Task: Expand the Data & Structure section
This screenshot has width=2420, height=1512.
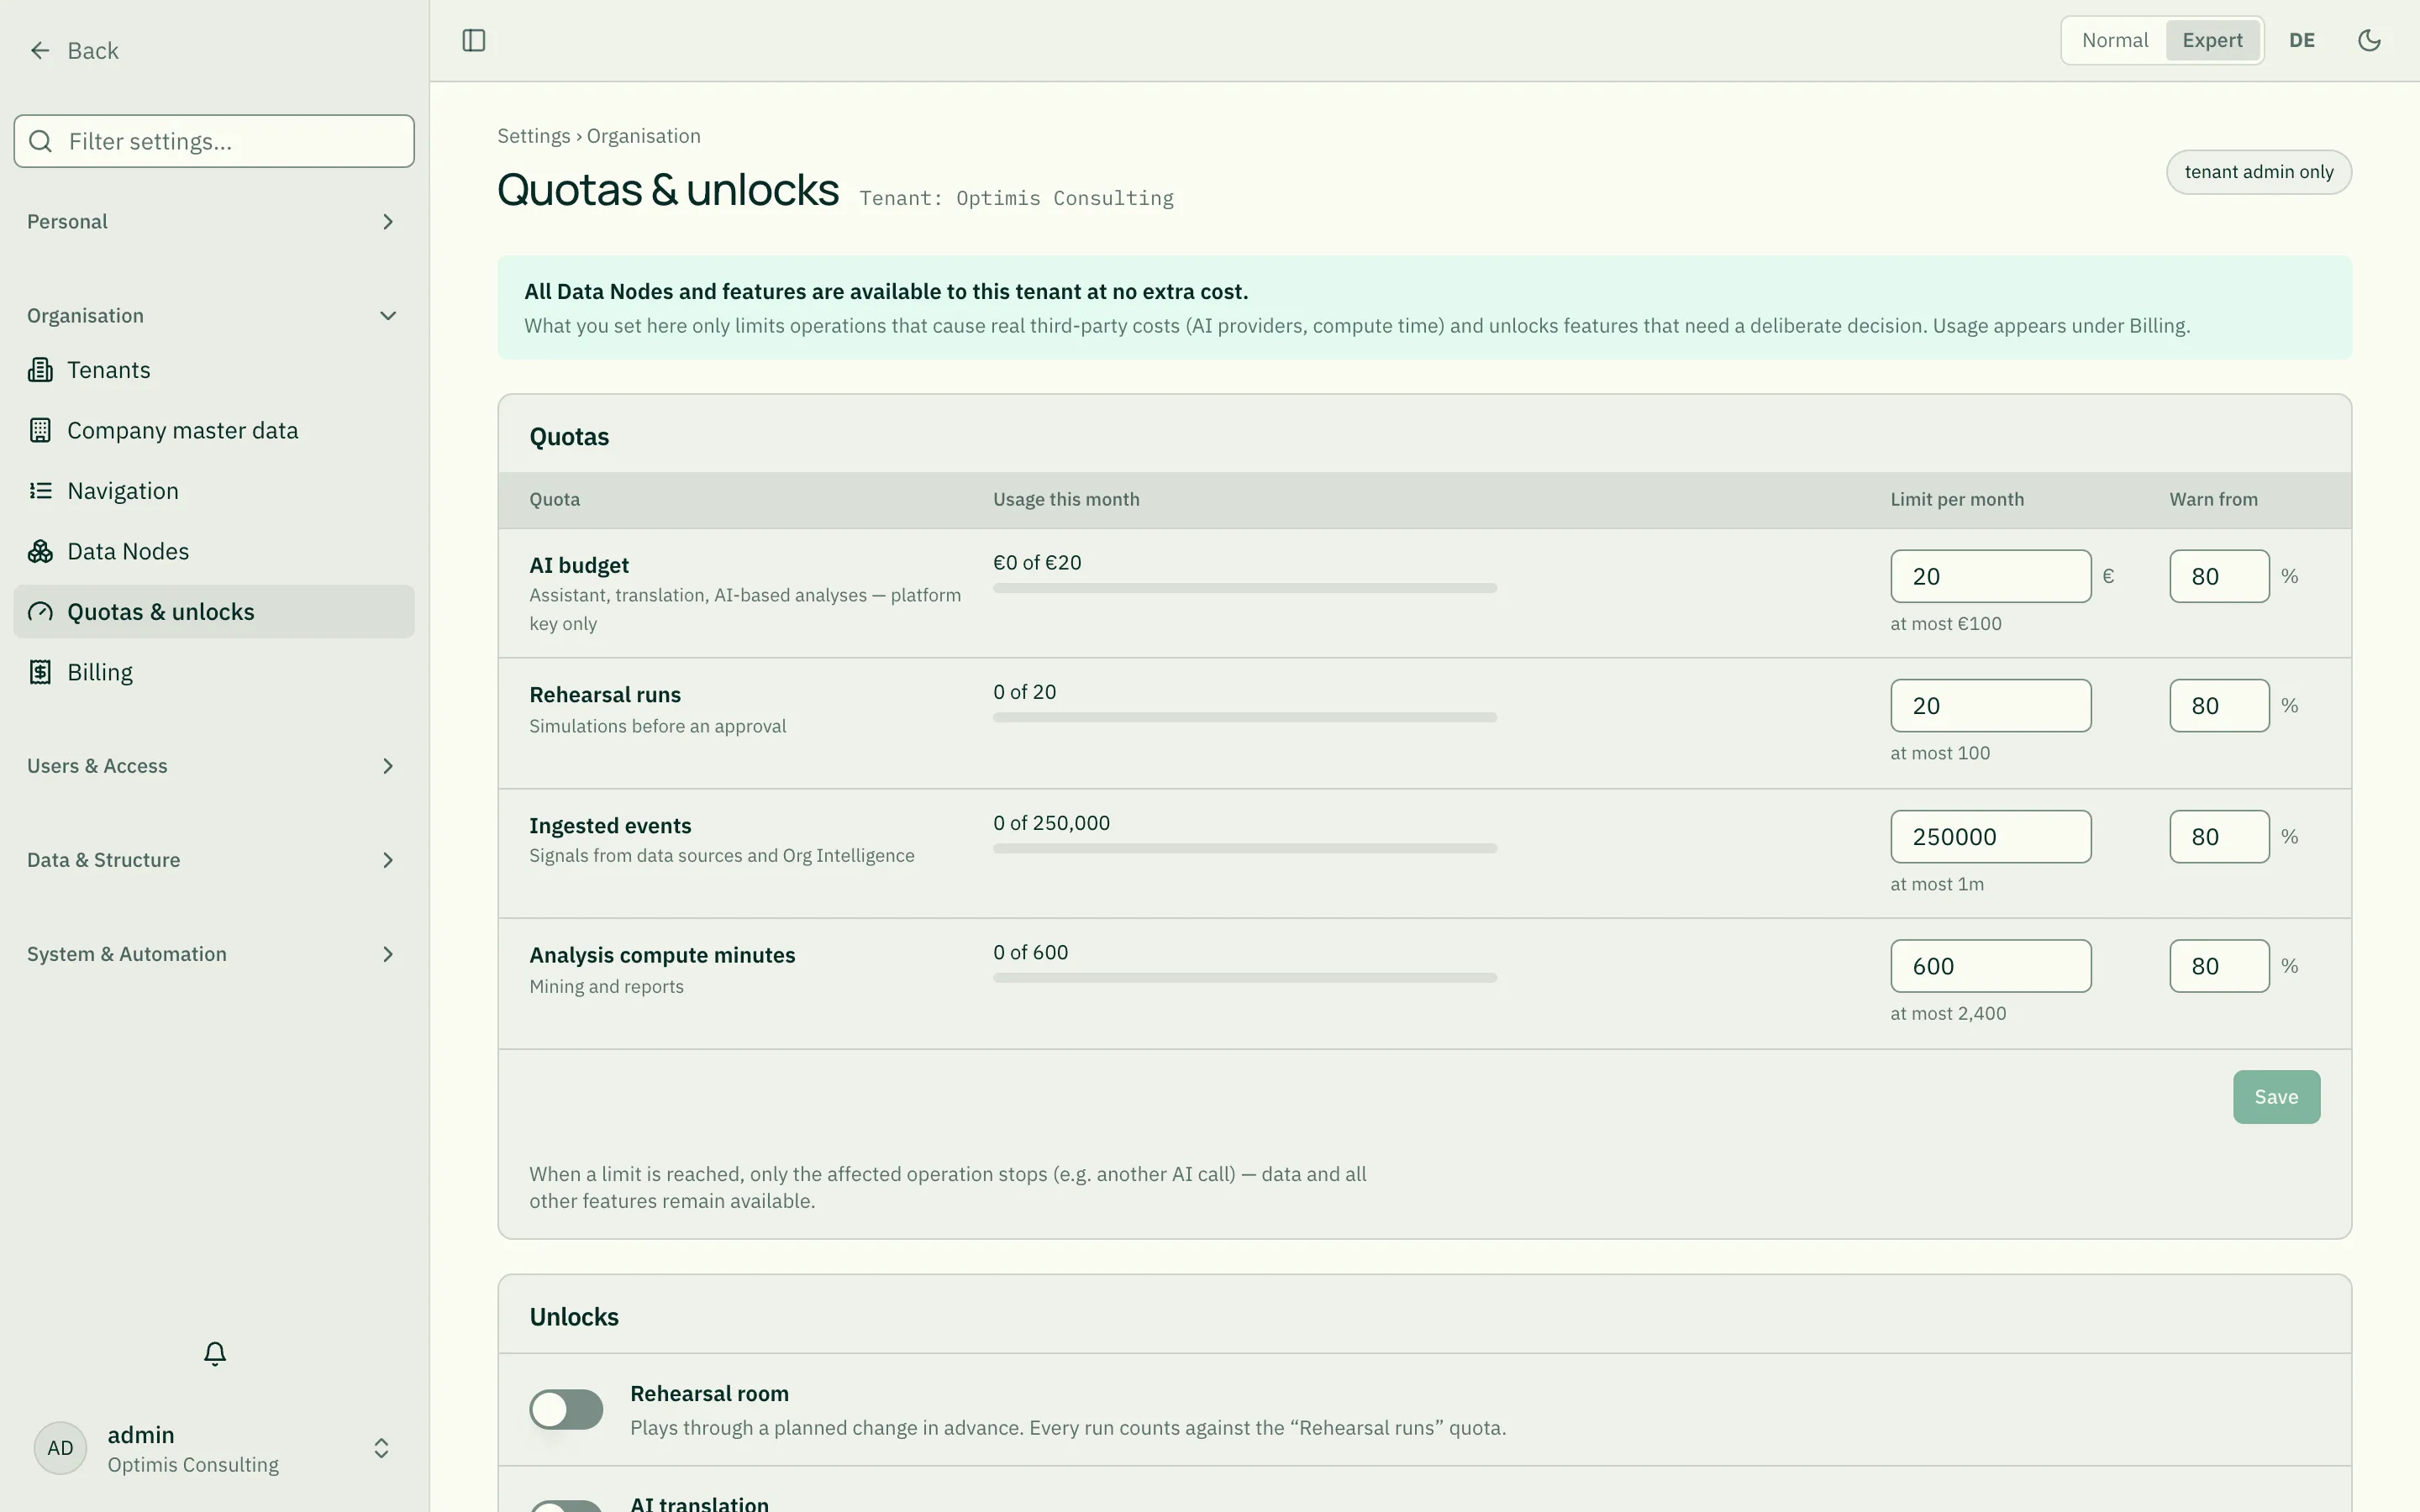Action: pyautogui.click(x=214, y=860)
